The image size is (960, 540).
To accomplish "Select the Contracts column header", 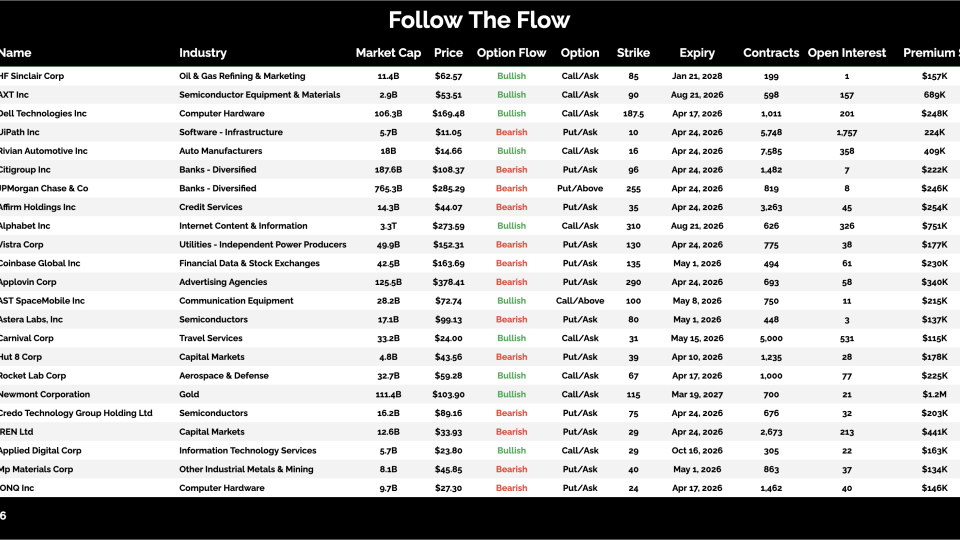I will [x=771, y=53].
